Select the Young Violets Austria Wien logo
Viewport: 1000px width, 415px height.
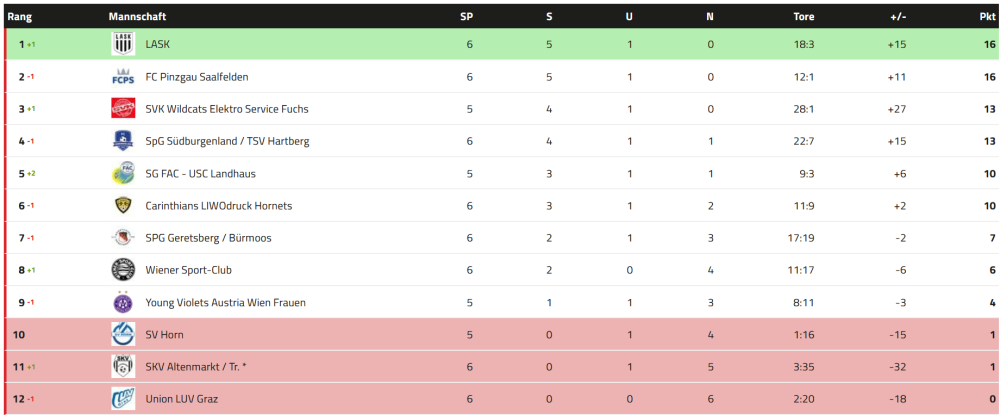(x=123, y=302)
